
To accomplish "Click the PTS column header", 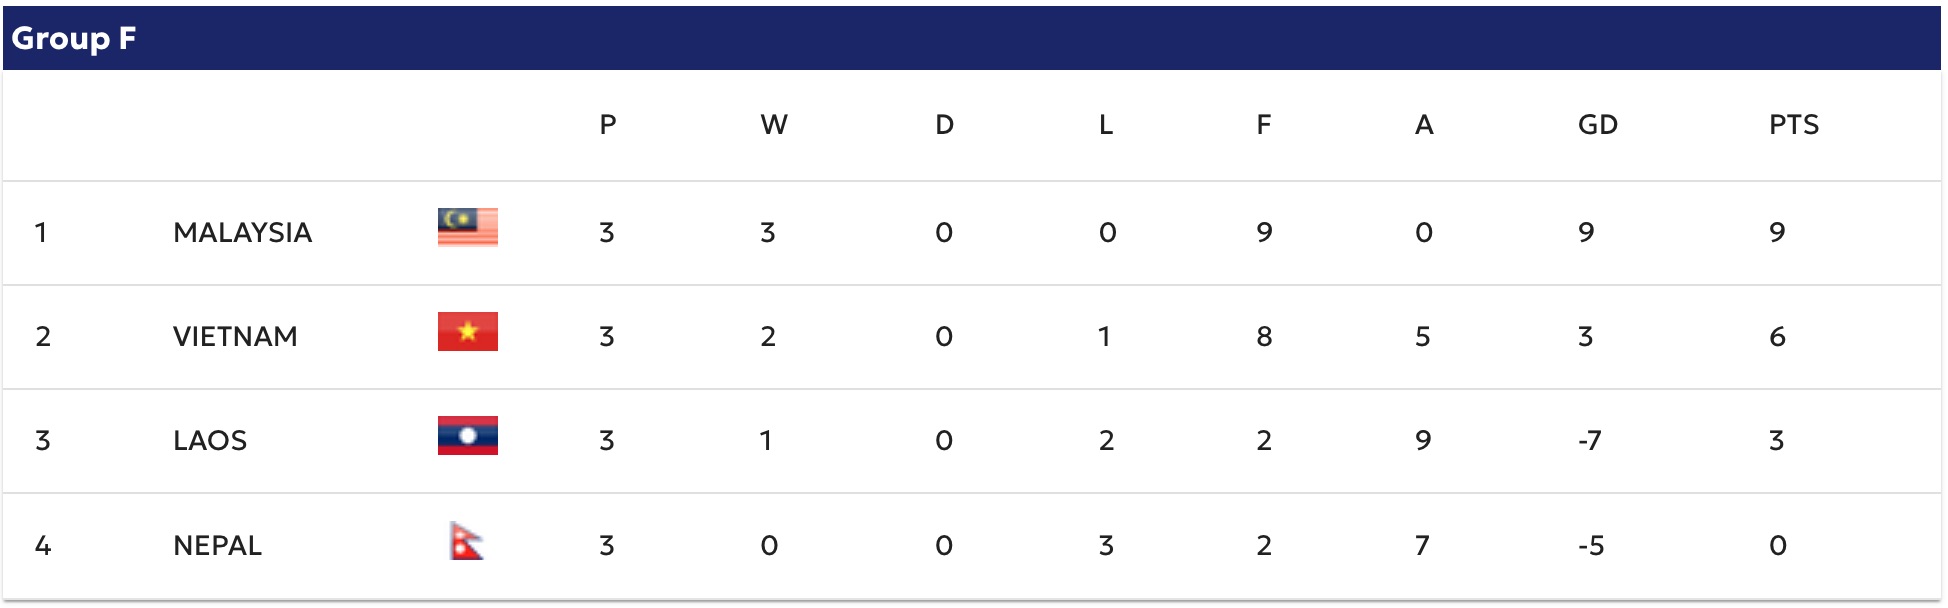I will pyautogui.click(x=1793, y=125).
